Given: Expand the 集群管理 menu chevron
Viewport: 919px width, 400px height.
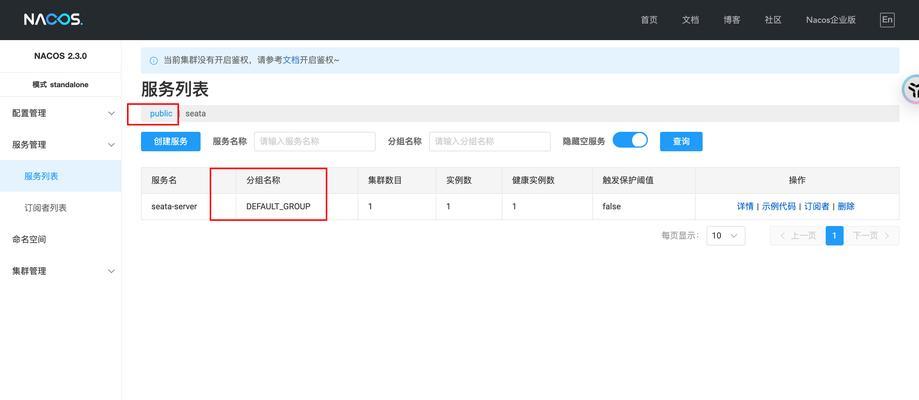Looking at the screenshot, I should pos(111,271).
